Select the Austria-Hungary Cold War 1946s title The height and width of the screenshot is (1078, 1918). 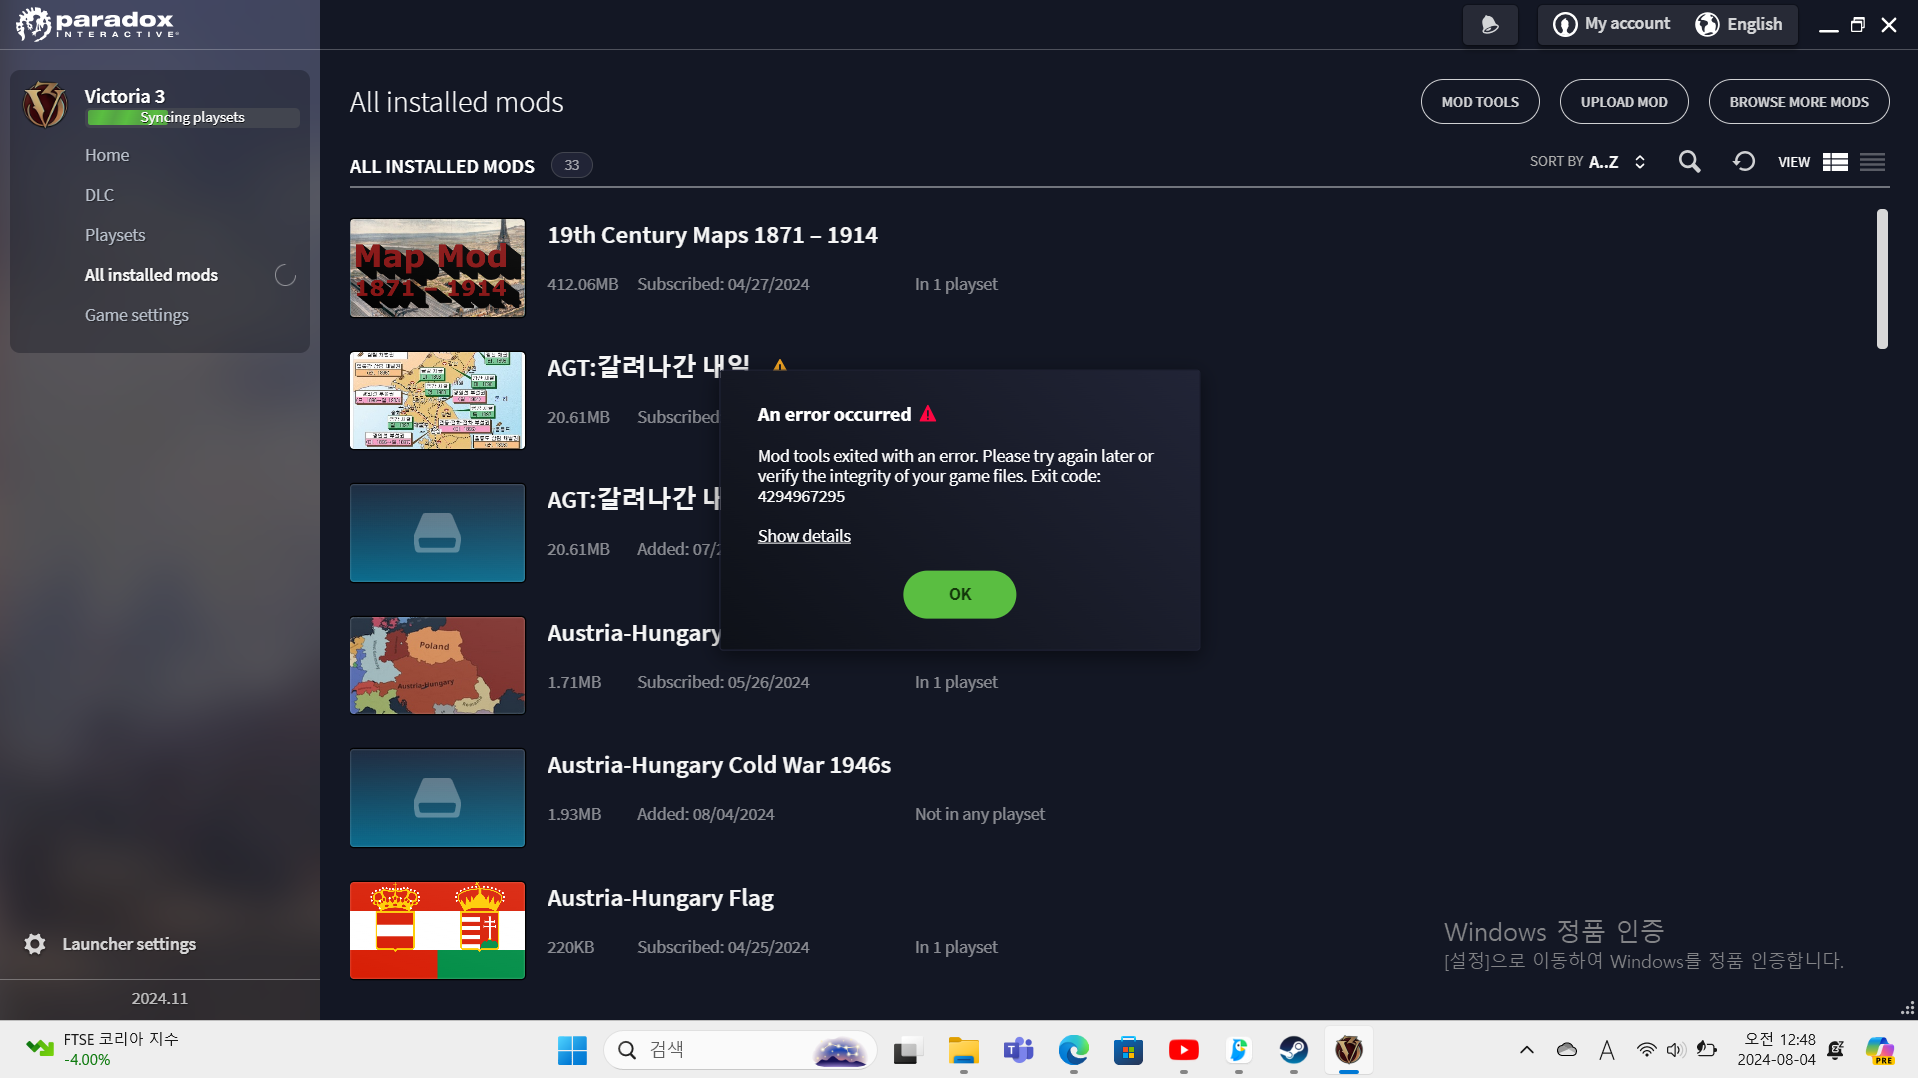click(719, 765)
